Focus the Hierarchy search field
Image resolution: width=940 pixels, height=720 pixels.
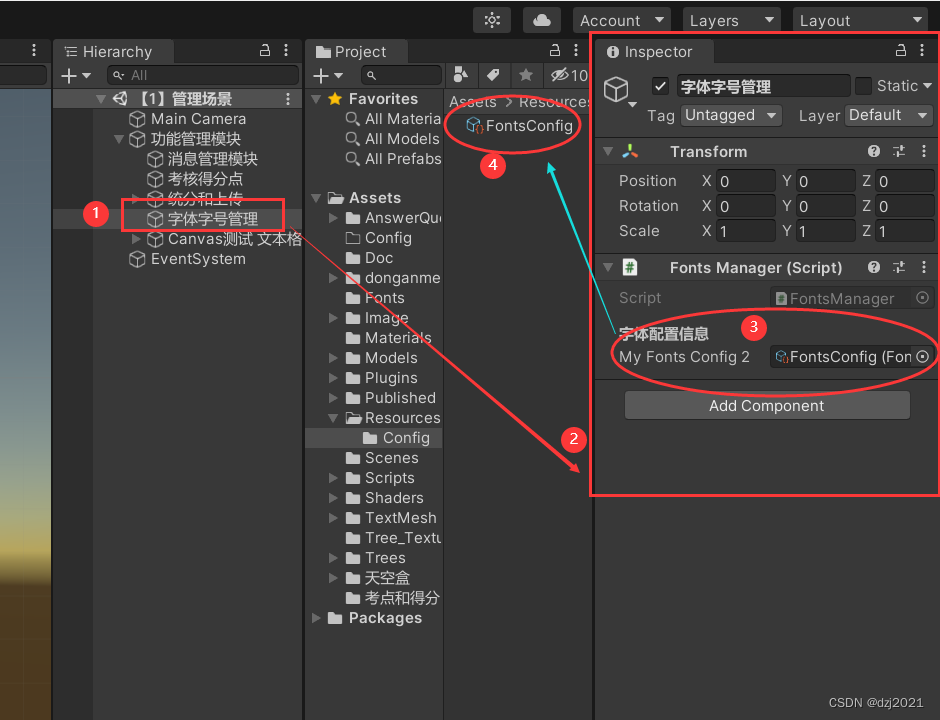(203, 76)
